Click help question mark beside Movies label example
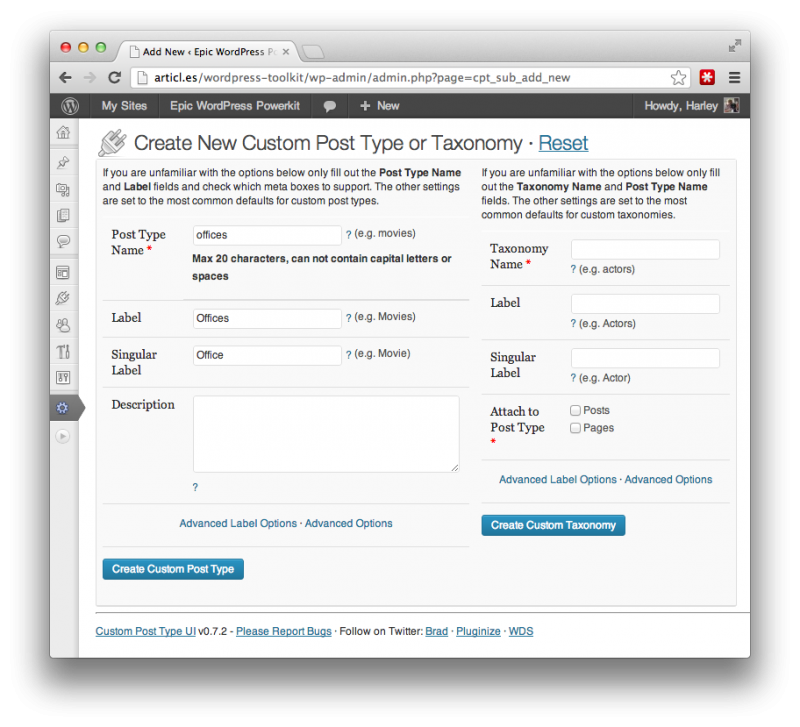The image size is (800, 727). coord(348,317)
